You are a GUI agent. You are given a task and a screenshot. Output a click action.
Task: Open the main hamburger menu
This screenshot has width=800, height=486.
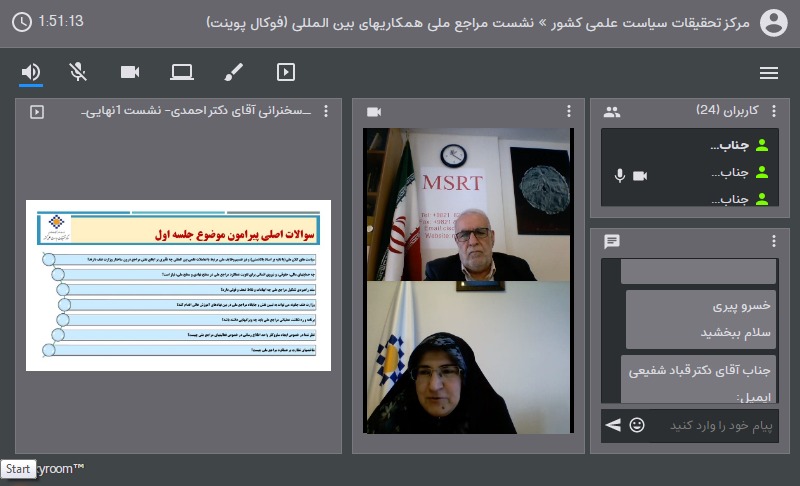768,72
